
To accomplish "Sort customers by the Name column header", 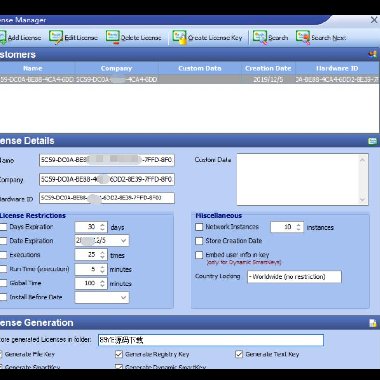I will (37, 68).
